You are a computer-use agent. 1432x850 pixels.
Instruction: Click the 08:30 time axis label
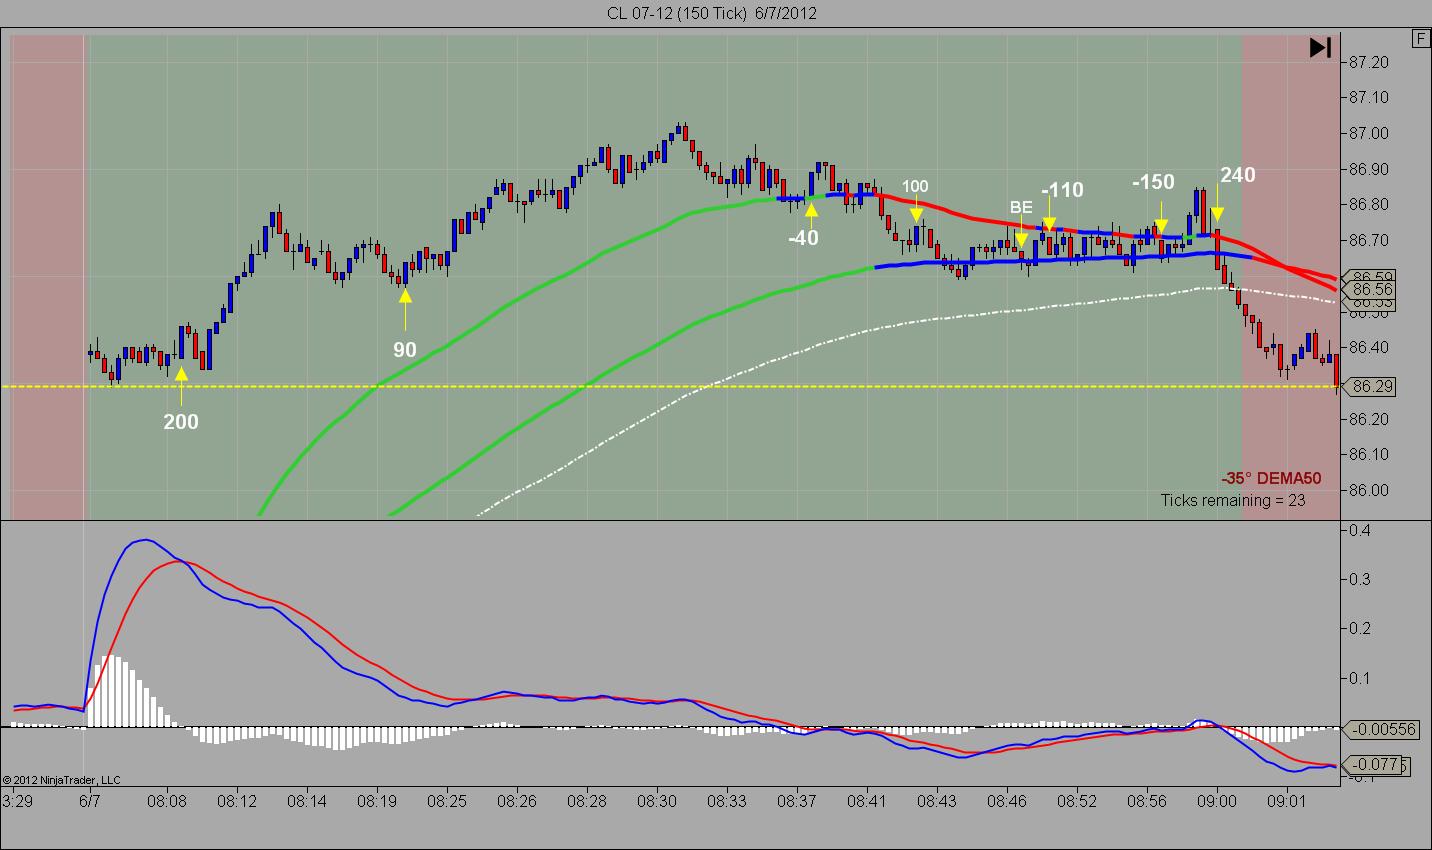656,801
